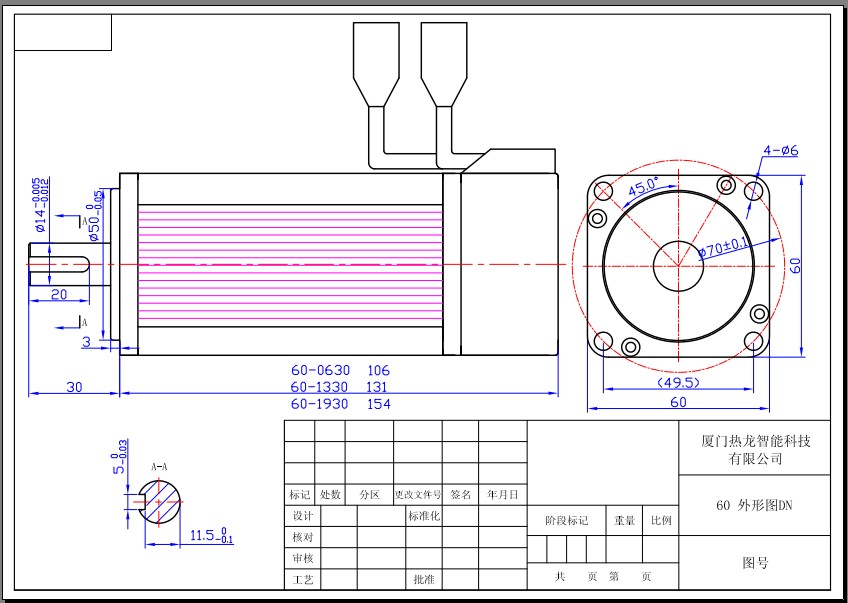Select the '60 外形图DN' drawing title

click(x=755, y=505)
